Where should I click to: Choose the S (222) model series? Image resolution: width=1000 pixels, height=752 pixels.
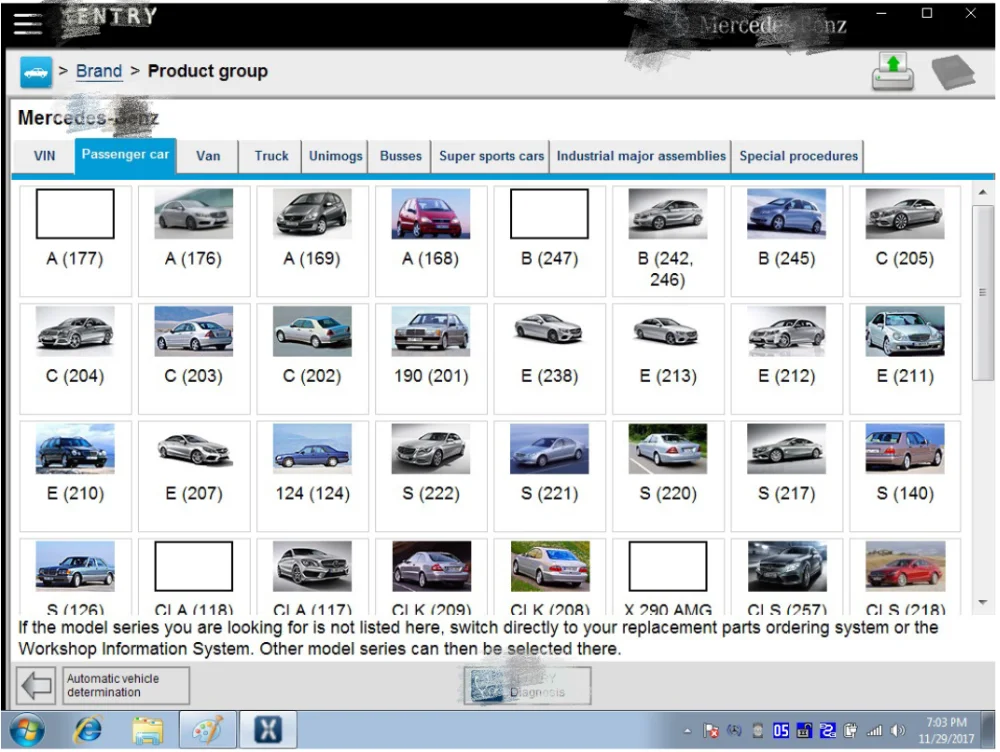[x=431, y=476]
